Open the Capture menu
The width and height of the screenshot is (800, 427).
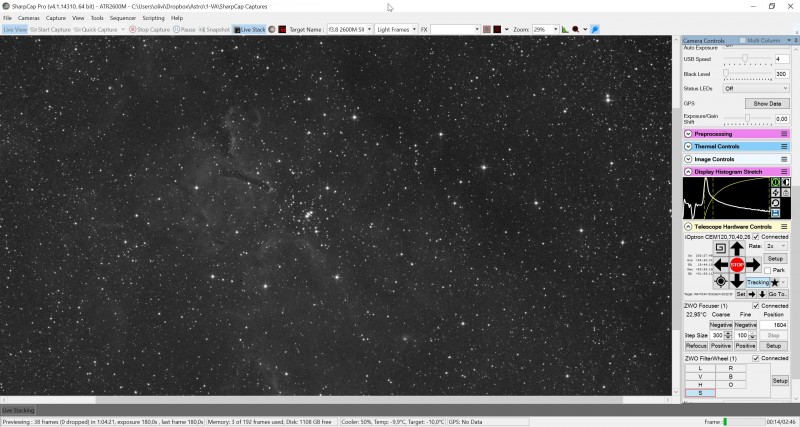[56, 18]
